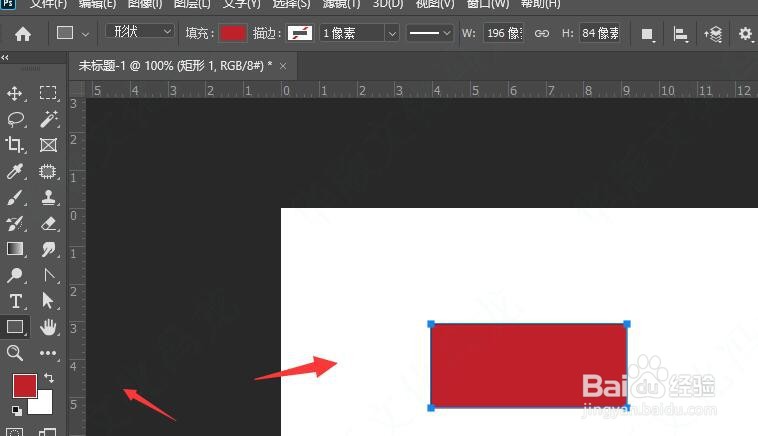Click the shape height H field

(x=599, y=33)
